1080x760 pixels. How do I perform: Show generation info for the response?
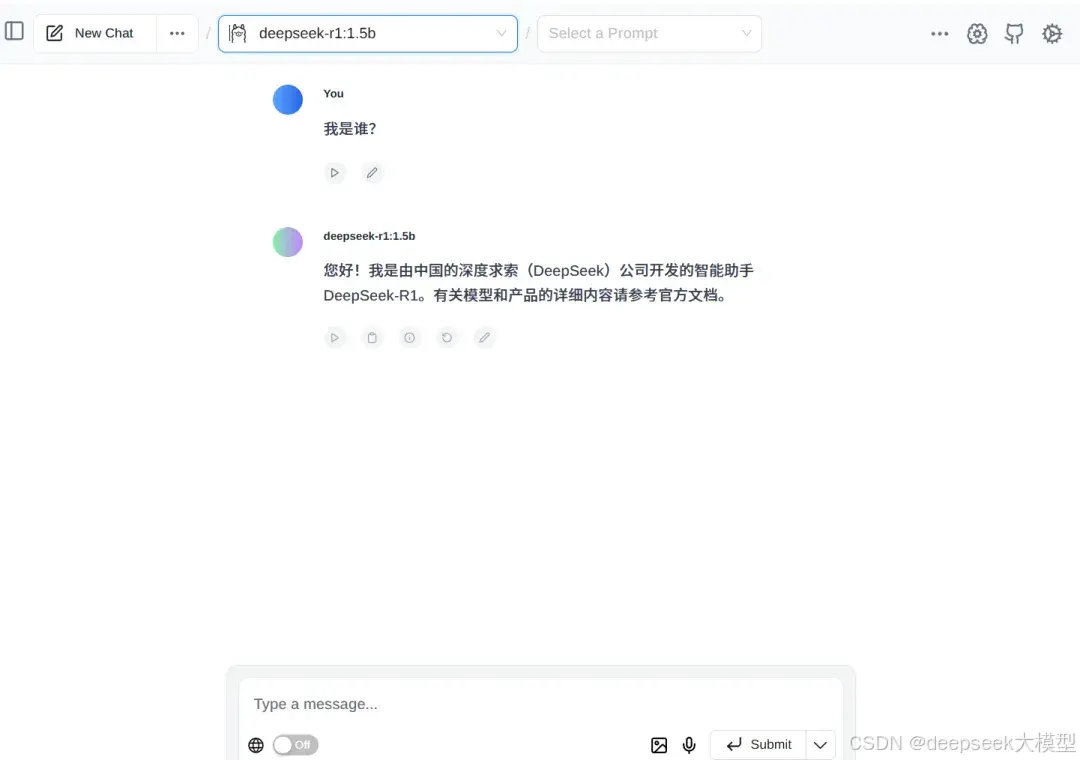[x=409, y=338]
